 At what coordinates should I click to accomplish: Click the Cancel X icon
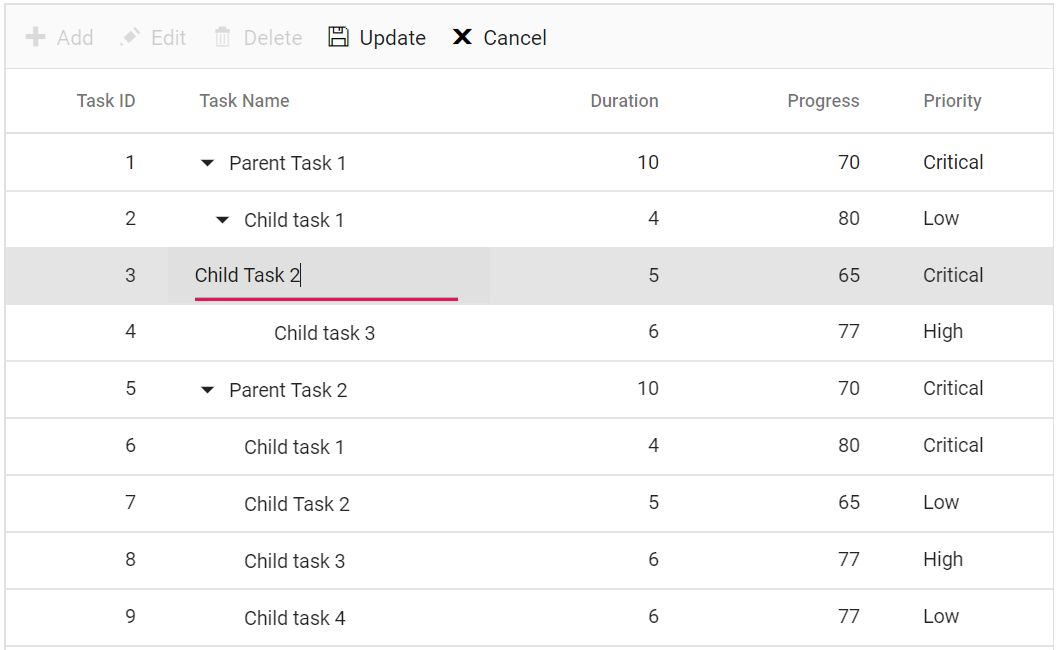(462, 37)
